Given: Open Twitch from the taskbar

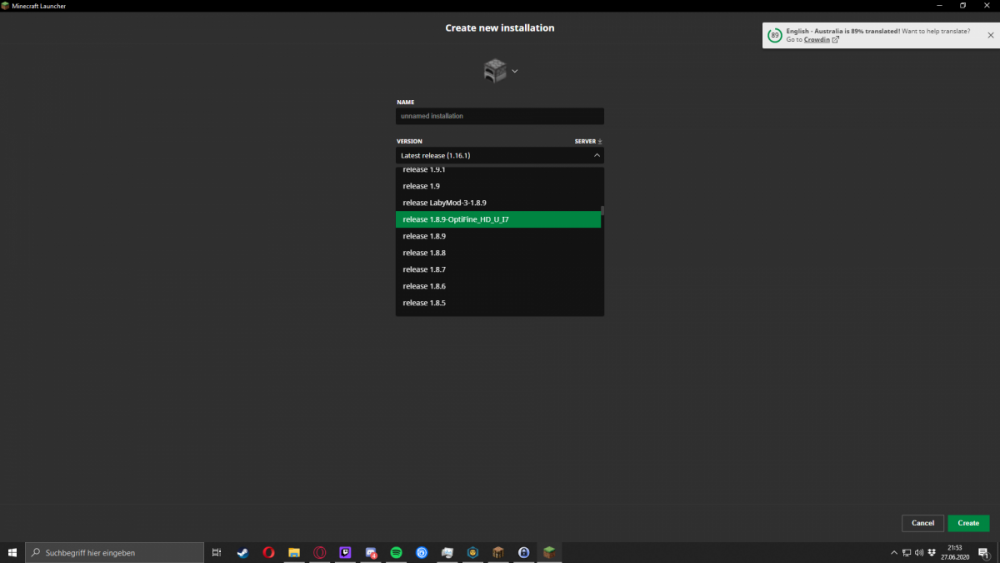Looking at the screenshot, I should pos(345,552).
